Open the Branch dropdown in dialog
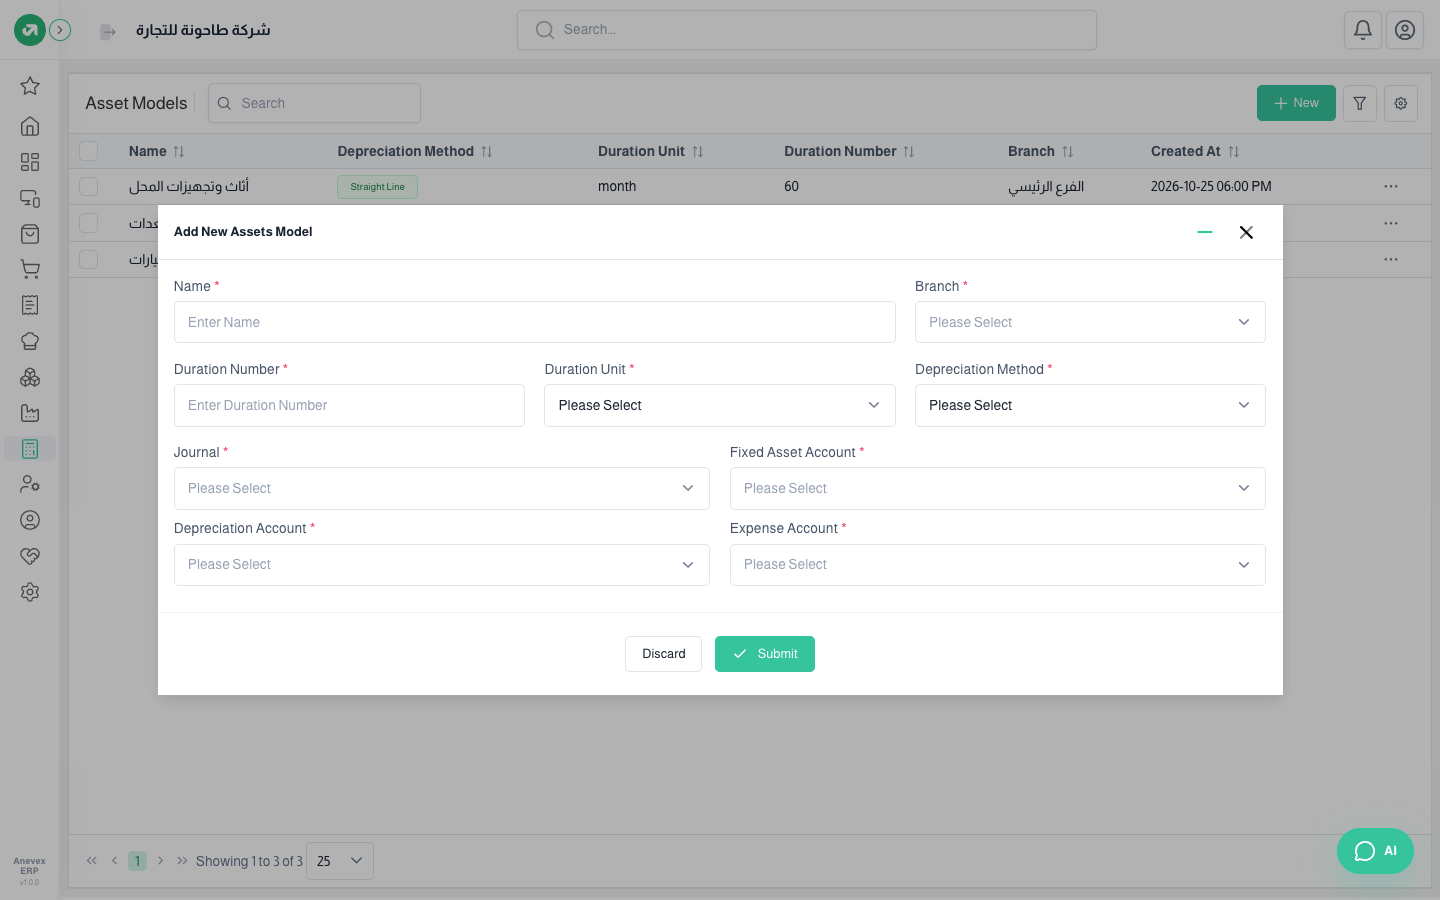The height and width of the screenshot is (900, 1440). pos(1090,322)
